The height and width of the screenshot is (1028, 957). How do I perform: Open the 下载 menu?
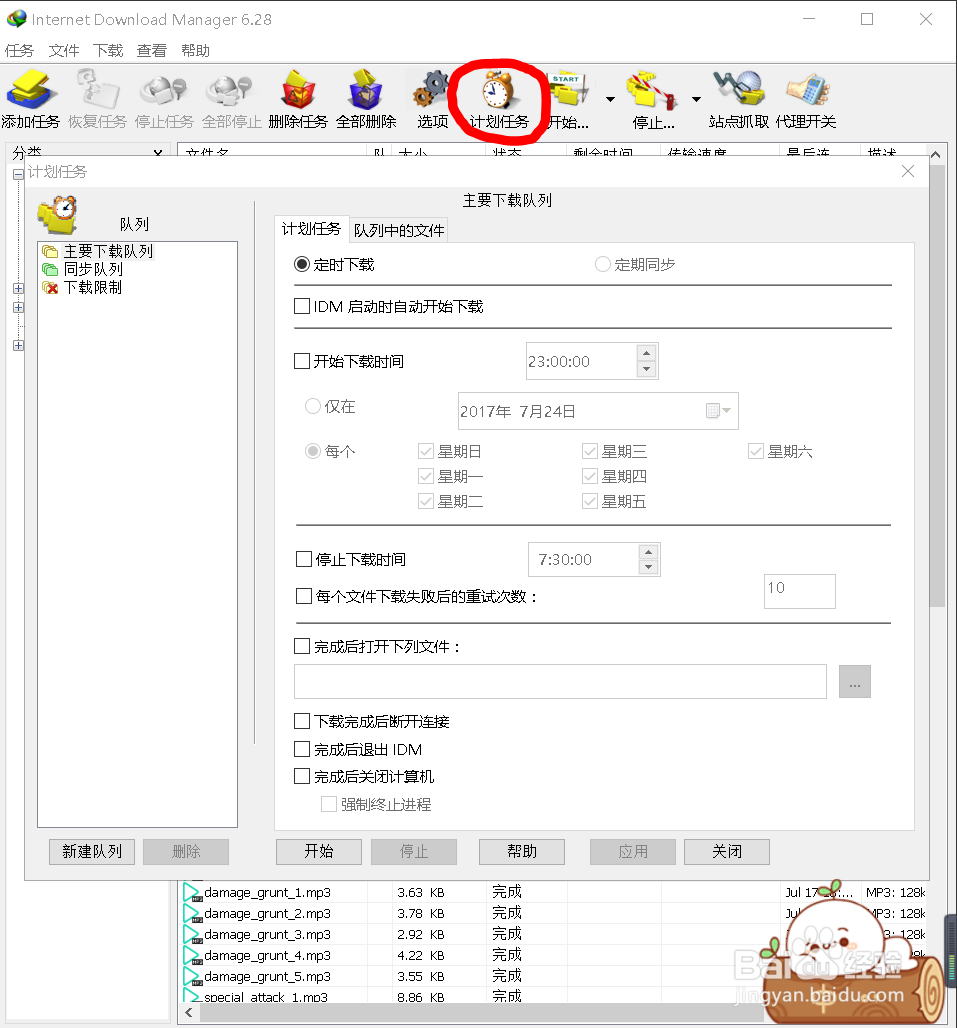pos(108,50)
